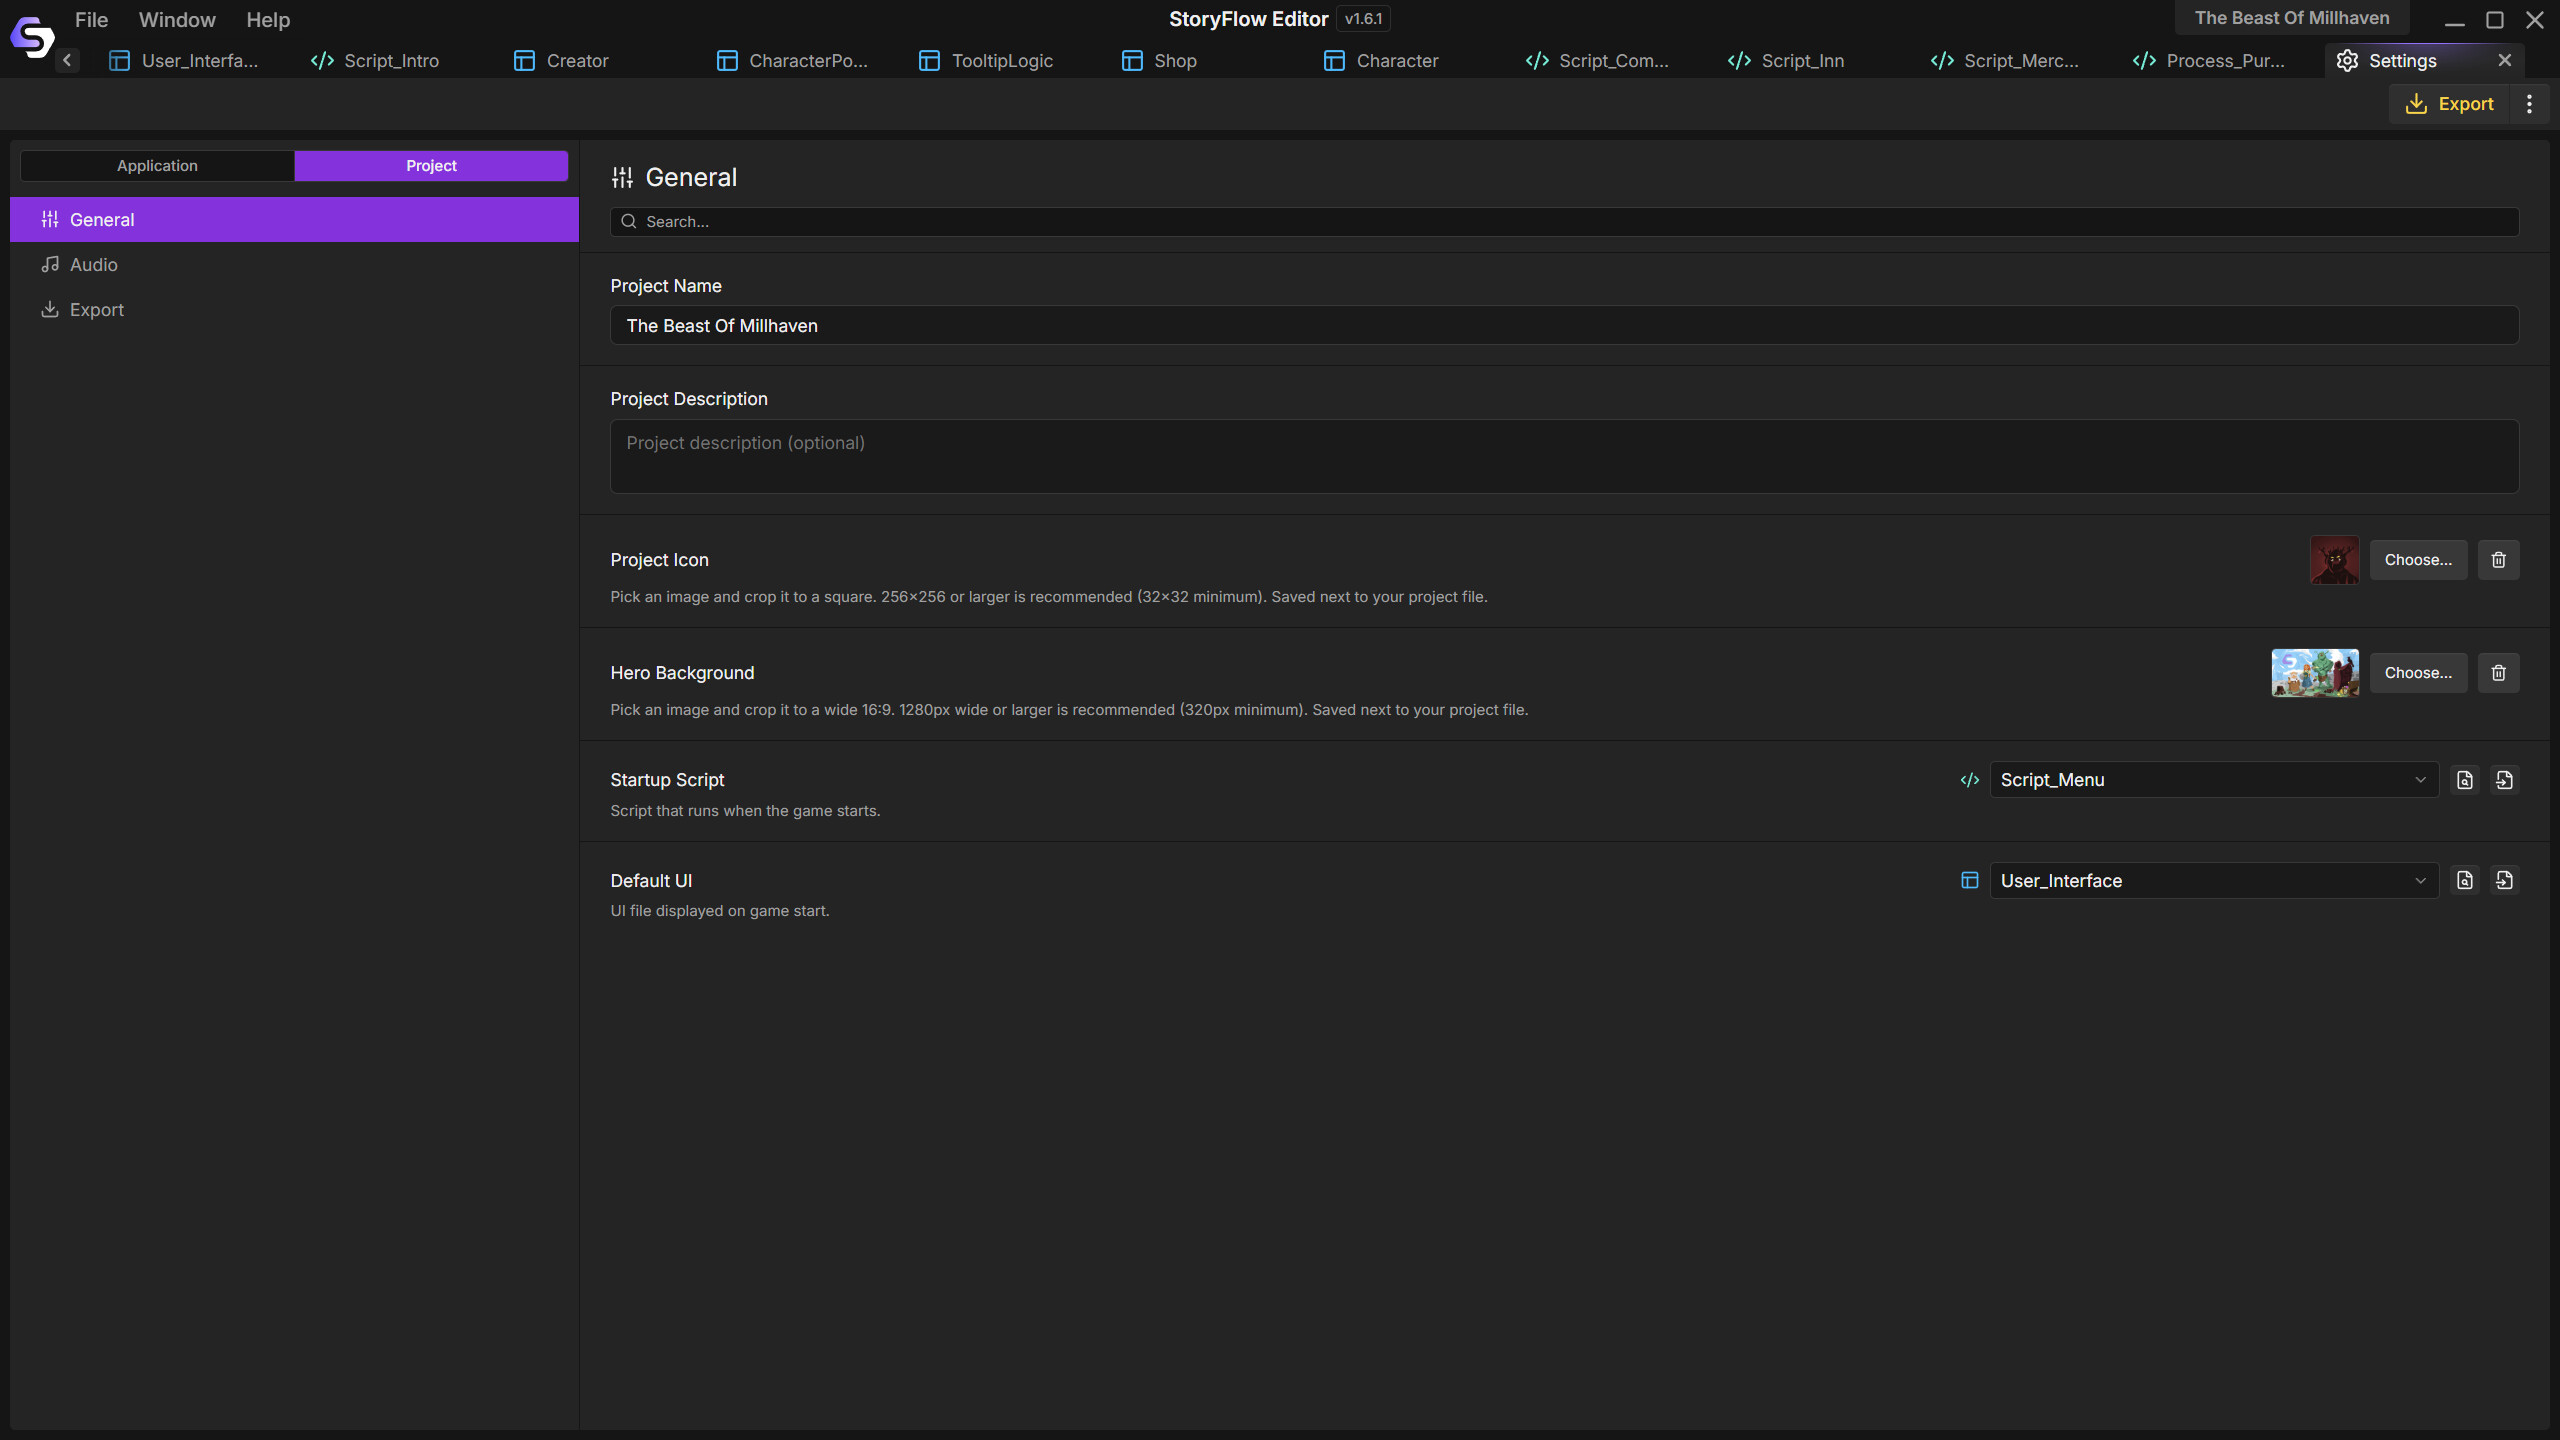Screen dimensions: 2560x1440
Task: Click the Script_Intro code tab icon
Action: 322,61
